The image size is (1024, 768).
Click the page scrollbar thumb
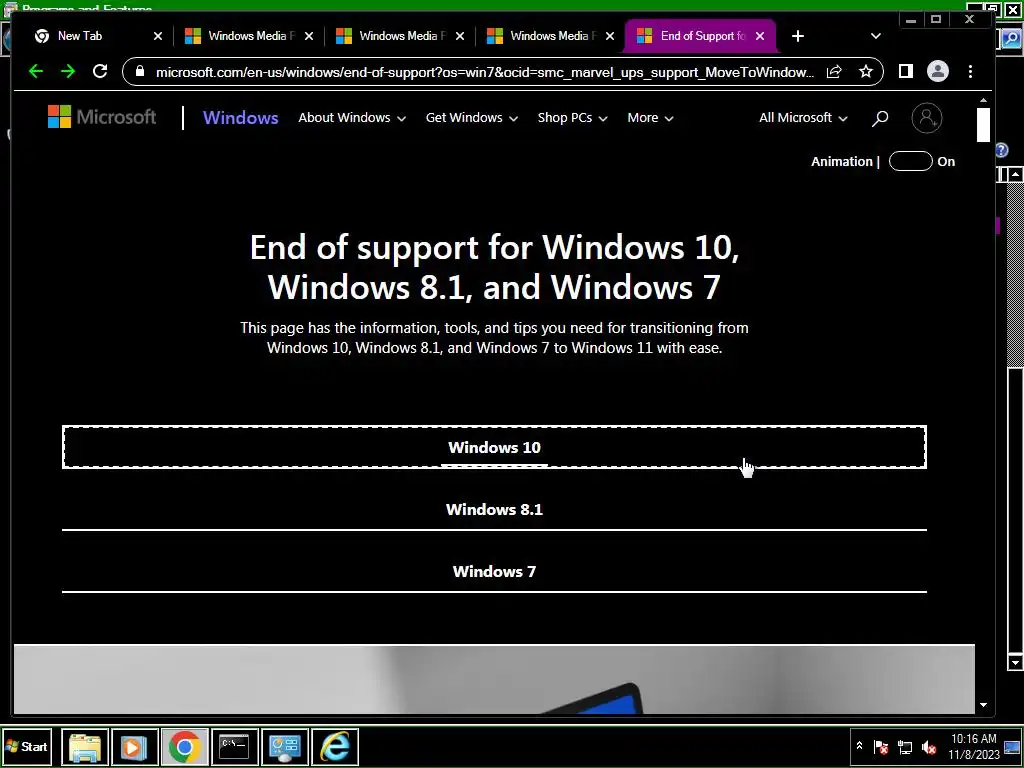pyautogui.click(x=984, y=124)
